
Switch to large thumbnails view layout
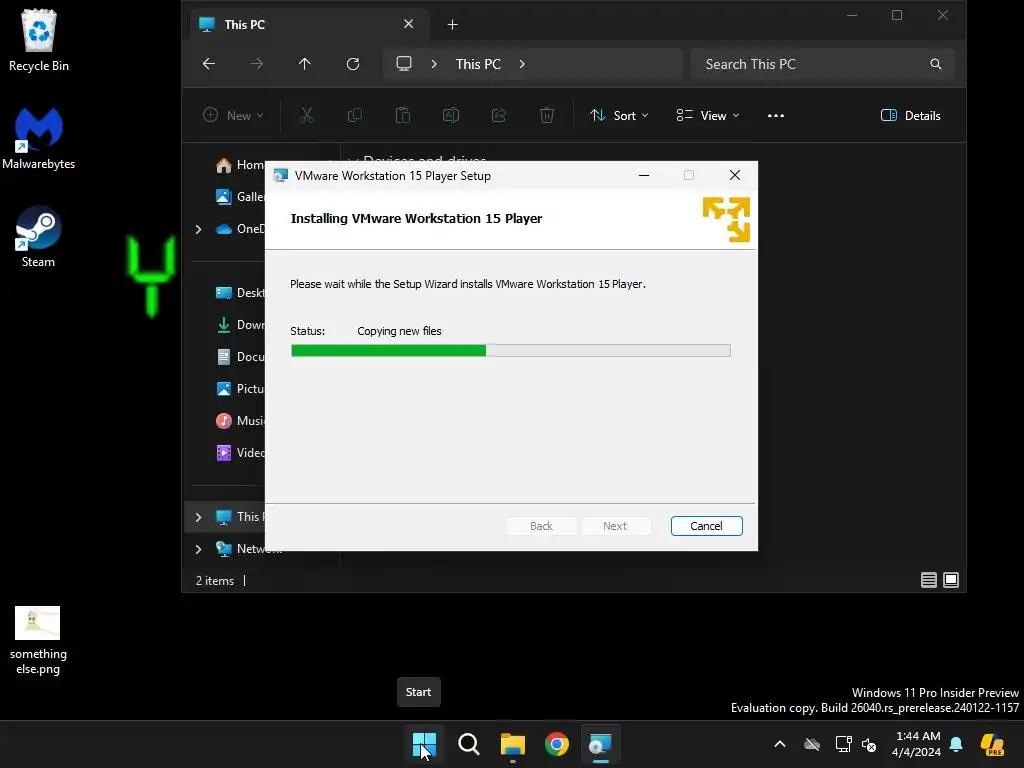(951, 580)
